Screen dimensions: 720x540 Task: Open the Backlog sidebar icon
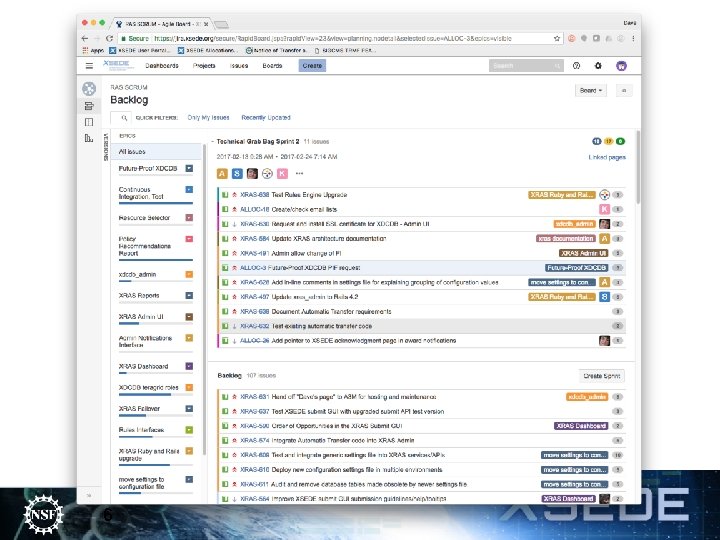click(x=89, y=106)
